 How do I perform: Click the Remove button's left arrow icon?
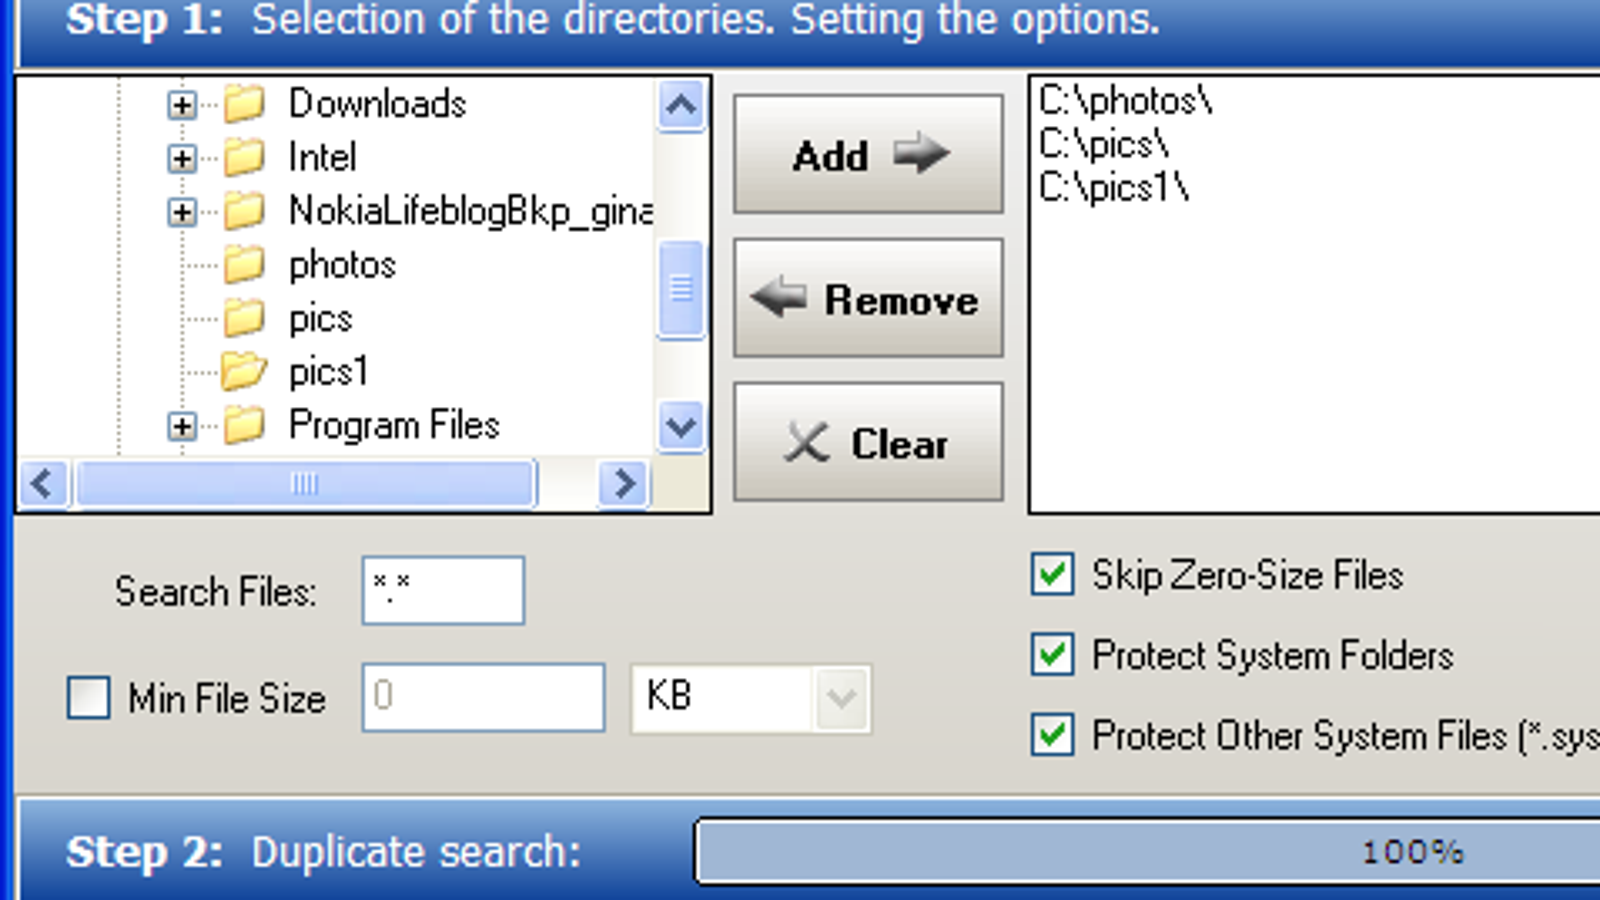pos(778,297)
